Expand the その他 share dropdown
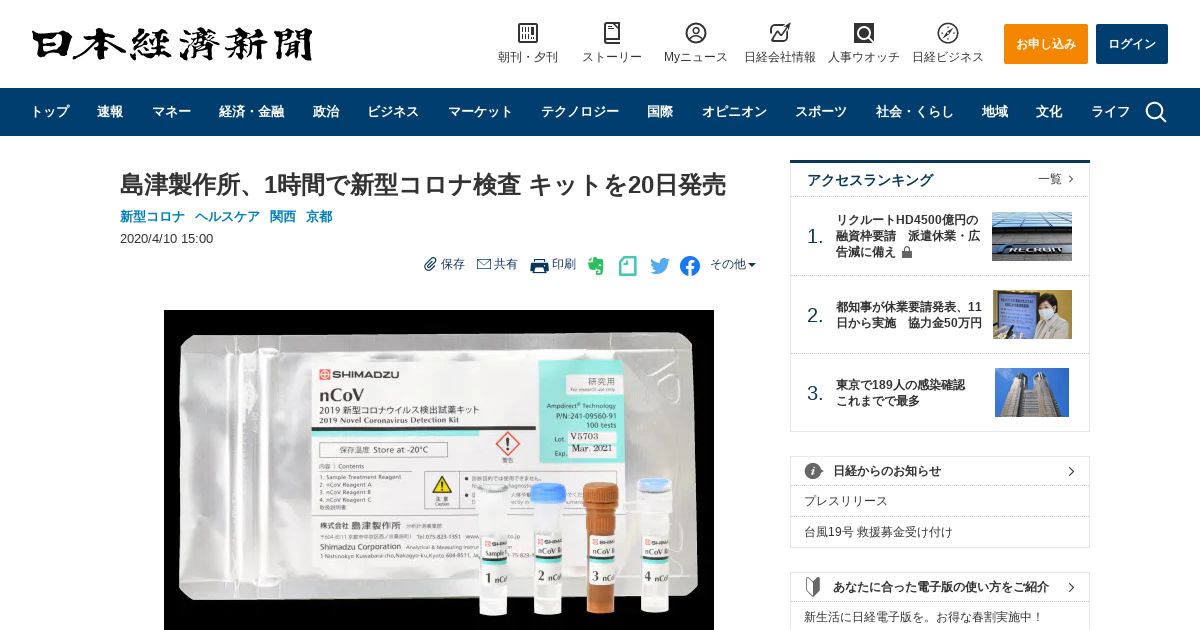This screenshot has height=630, width=1200. (x=733, y=264)
